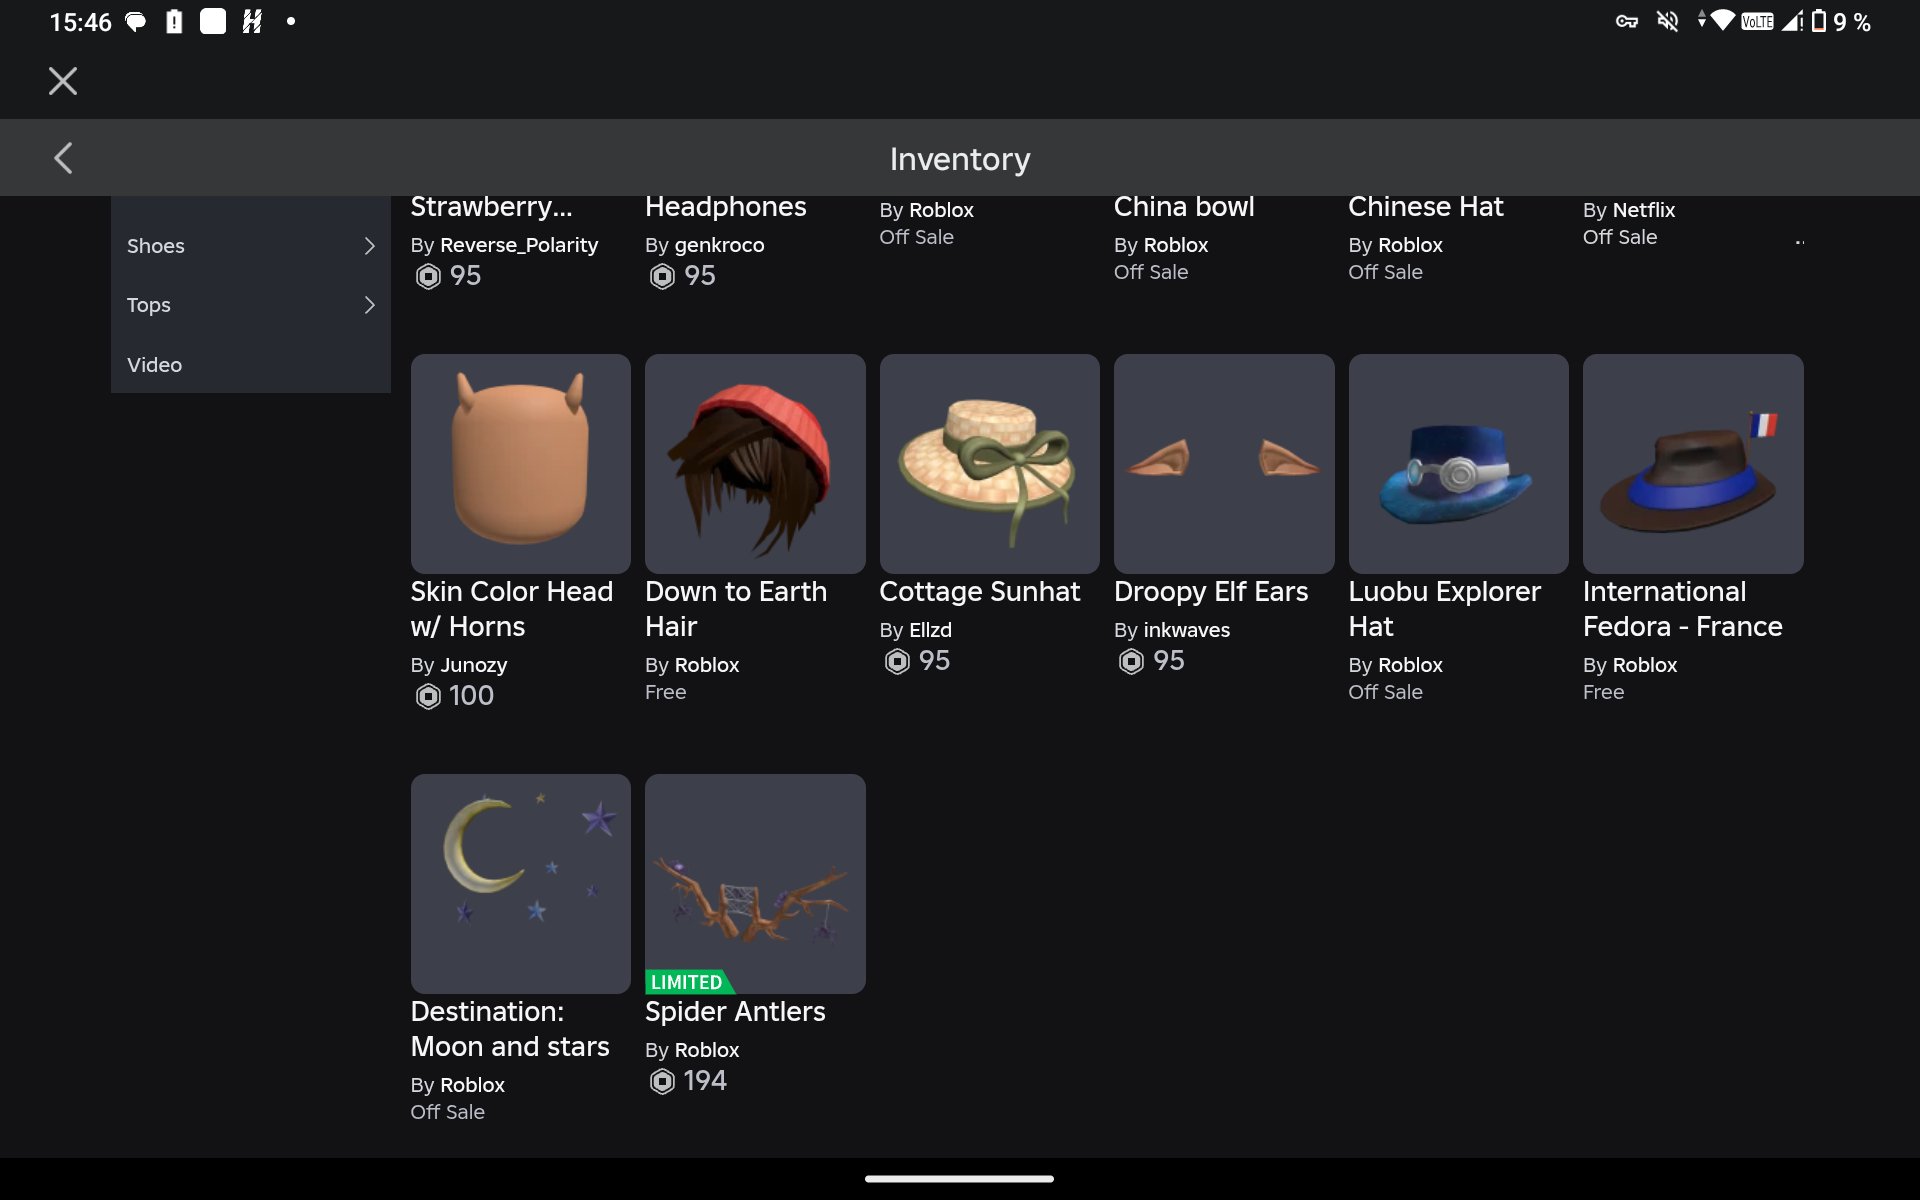1920x1200 pixels.
Task: Click Robux icon under Droopy Elf Ears
Action: (1131, 661)
